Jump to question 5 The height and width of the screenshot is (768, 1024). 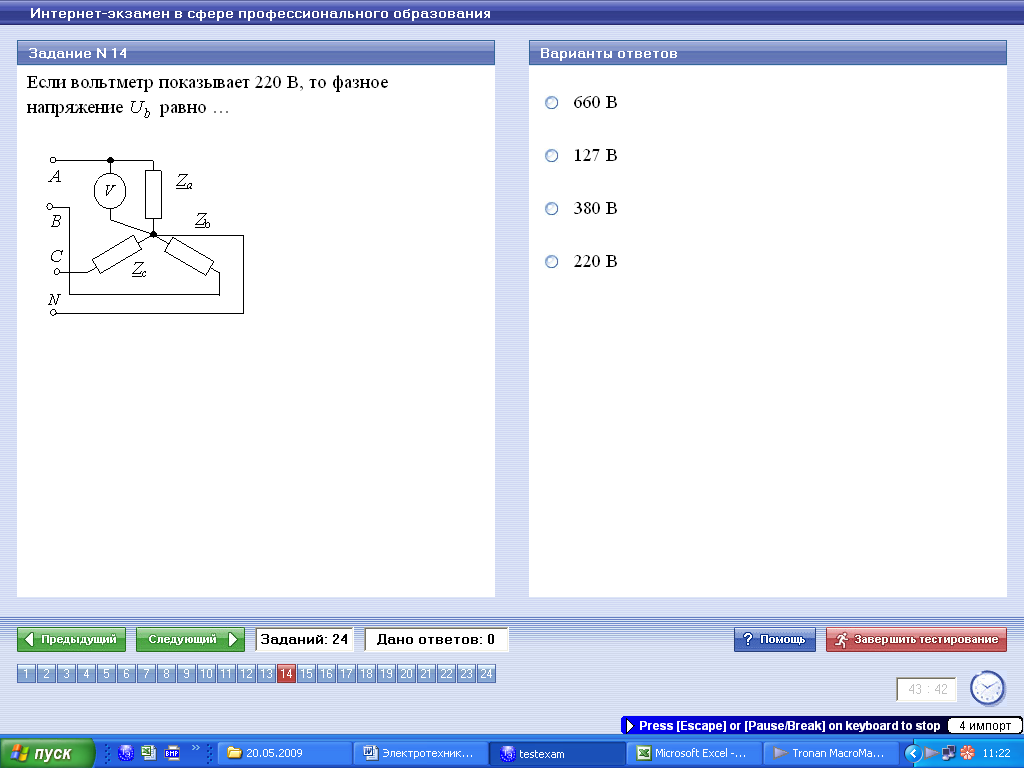pos(106,673)
